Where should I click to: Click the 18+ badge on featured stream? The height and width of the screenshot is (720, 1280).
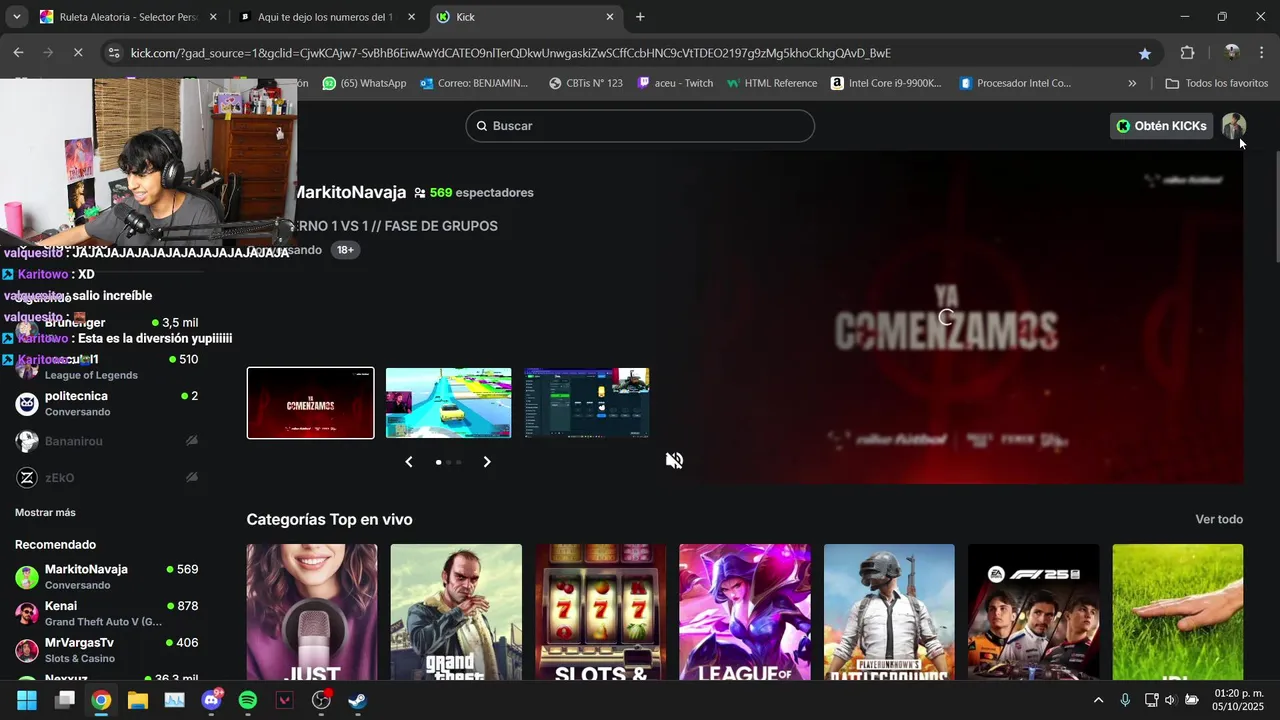[x=345, y=250]
